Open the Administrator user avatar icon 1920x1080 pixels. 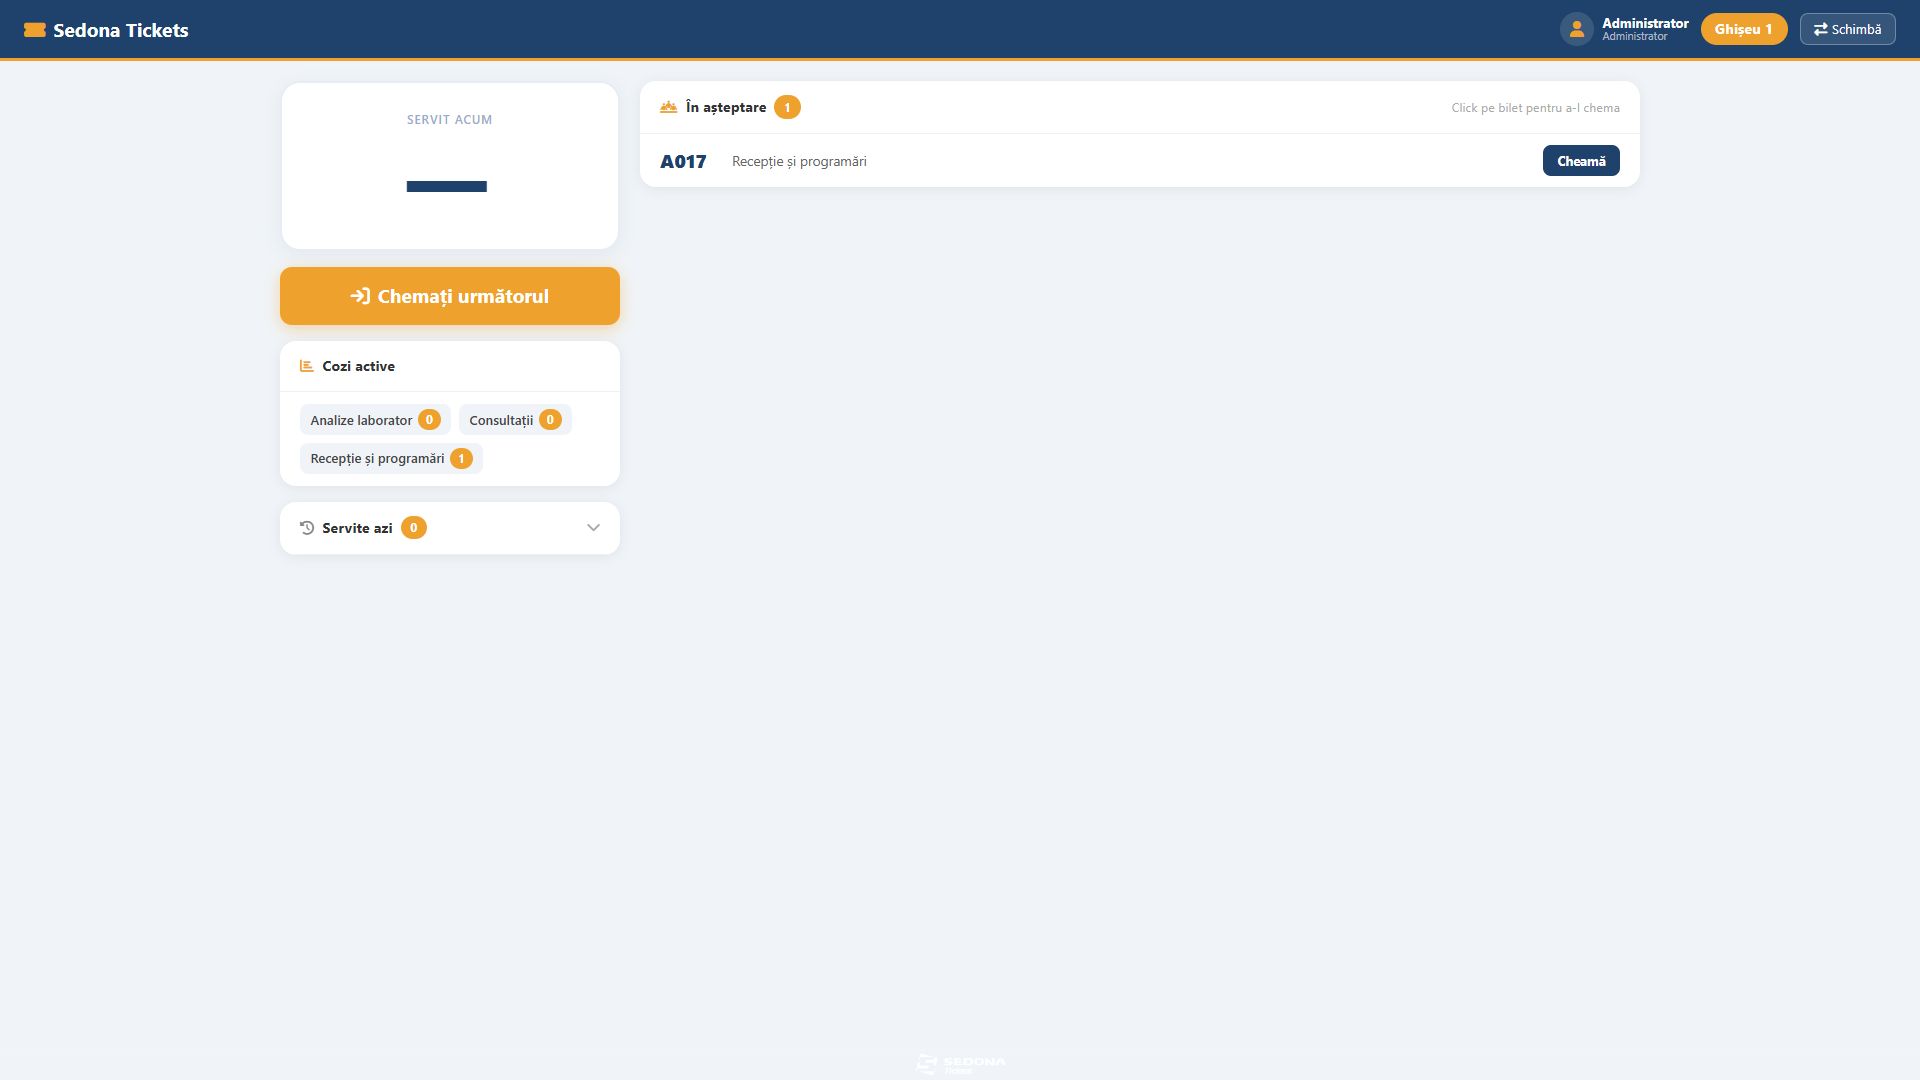(x=1576, y=29)
